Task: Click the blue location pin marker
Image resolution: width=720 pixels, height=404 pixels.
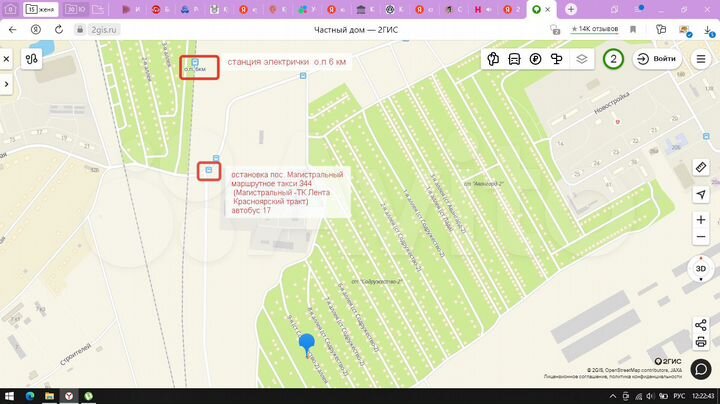Action: pyautogui.click(x=307, y=345)
